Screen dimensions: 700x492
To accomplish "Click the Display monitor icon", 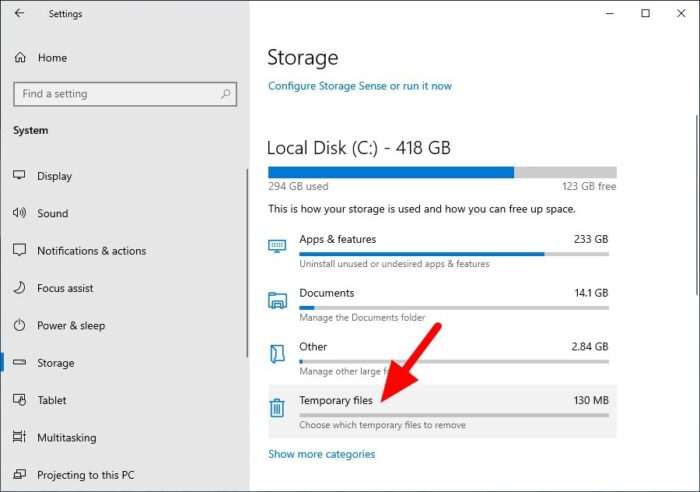I will point(19,175).
